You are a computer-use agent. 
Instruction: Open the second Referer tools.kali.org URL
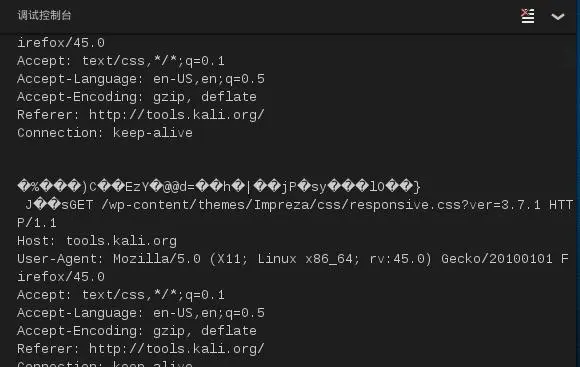tap(177, 349)
